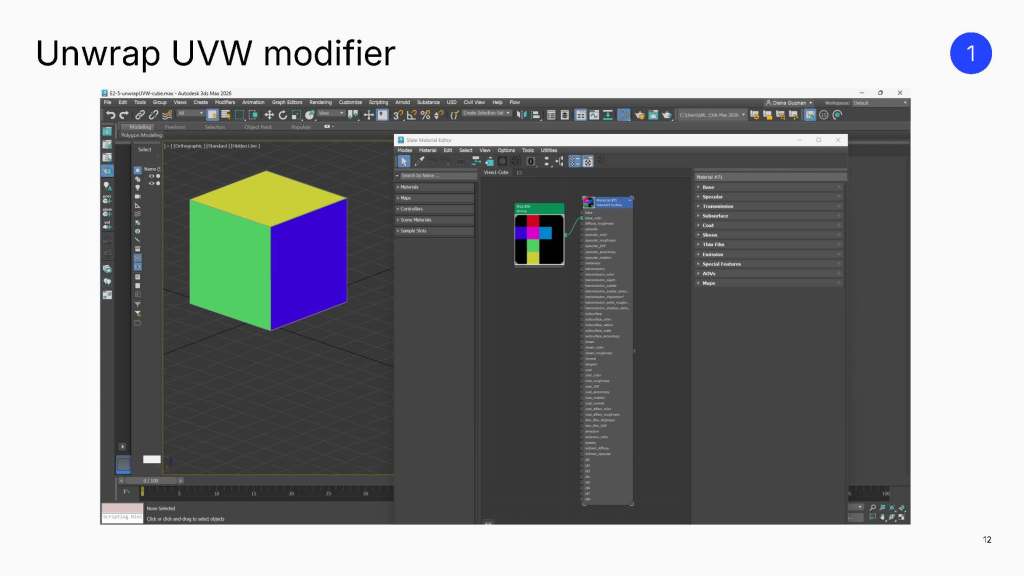Viewport: 1024px width, 576px height.
Task: Click the Undo arrow icon
Action: [110, 115]
